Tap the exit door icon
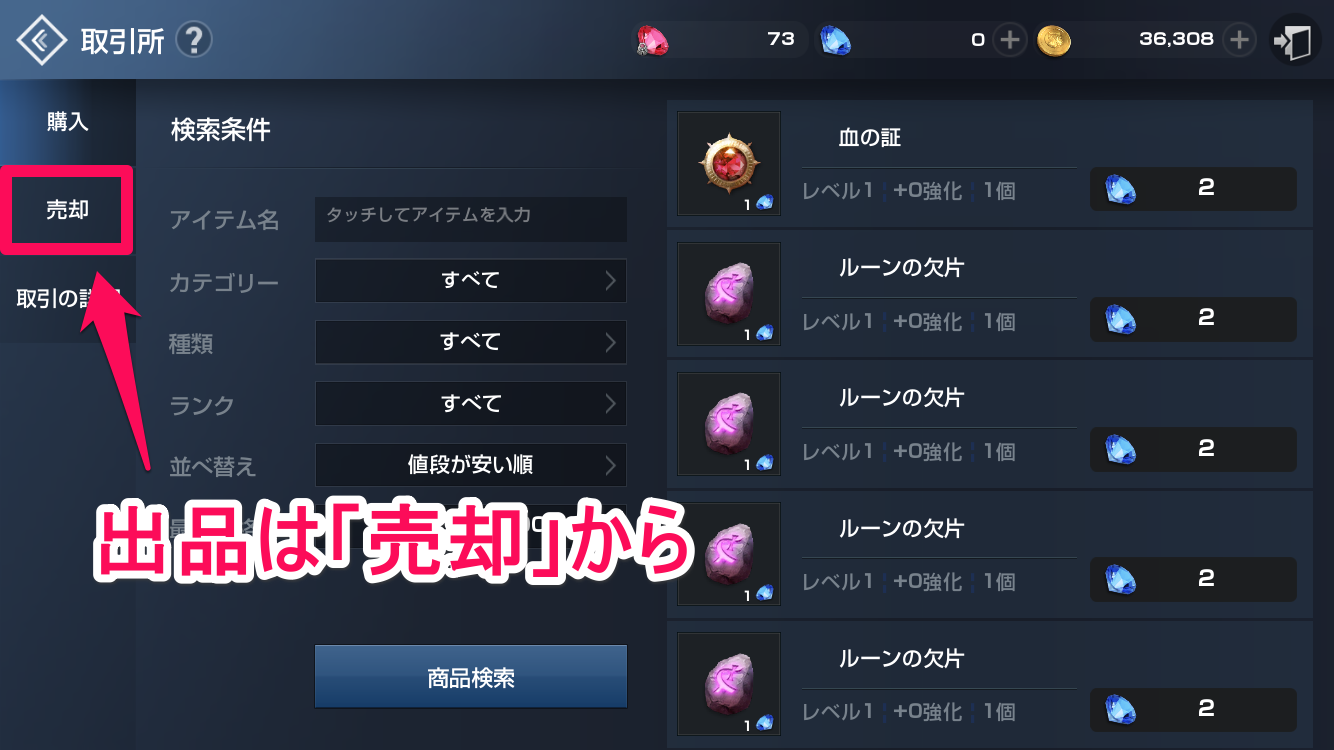Viewport: 1334px width, 750px height. point(1294,41)
